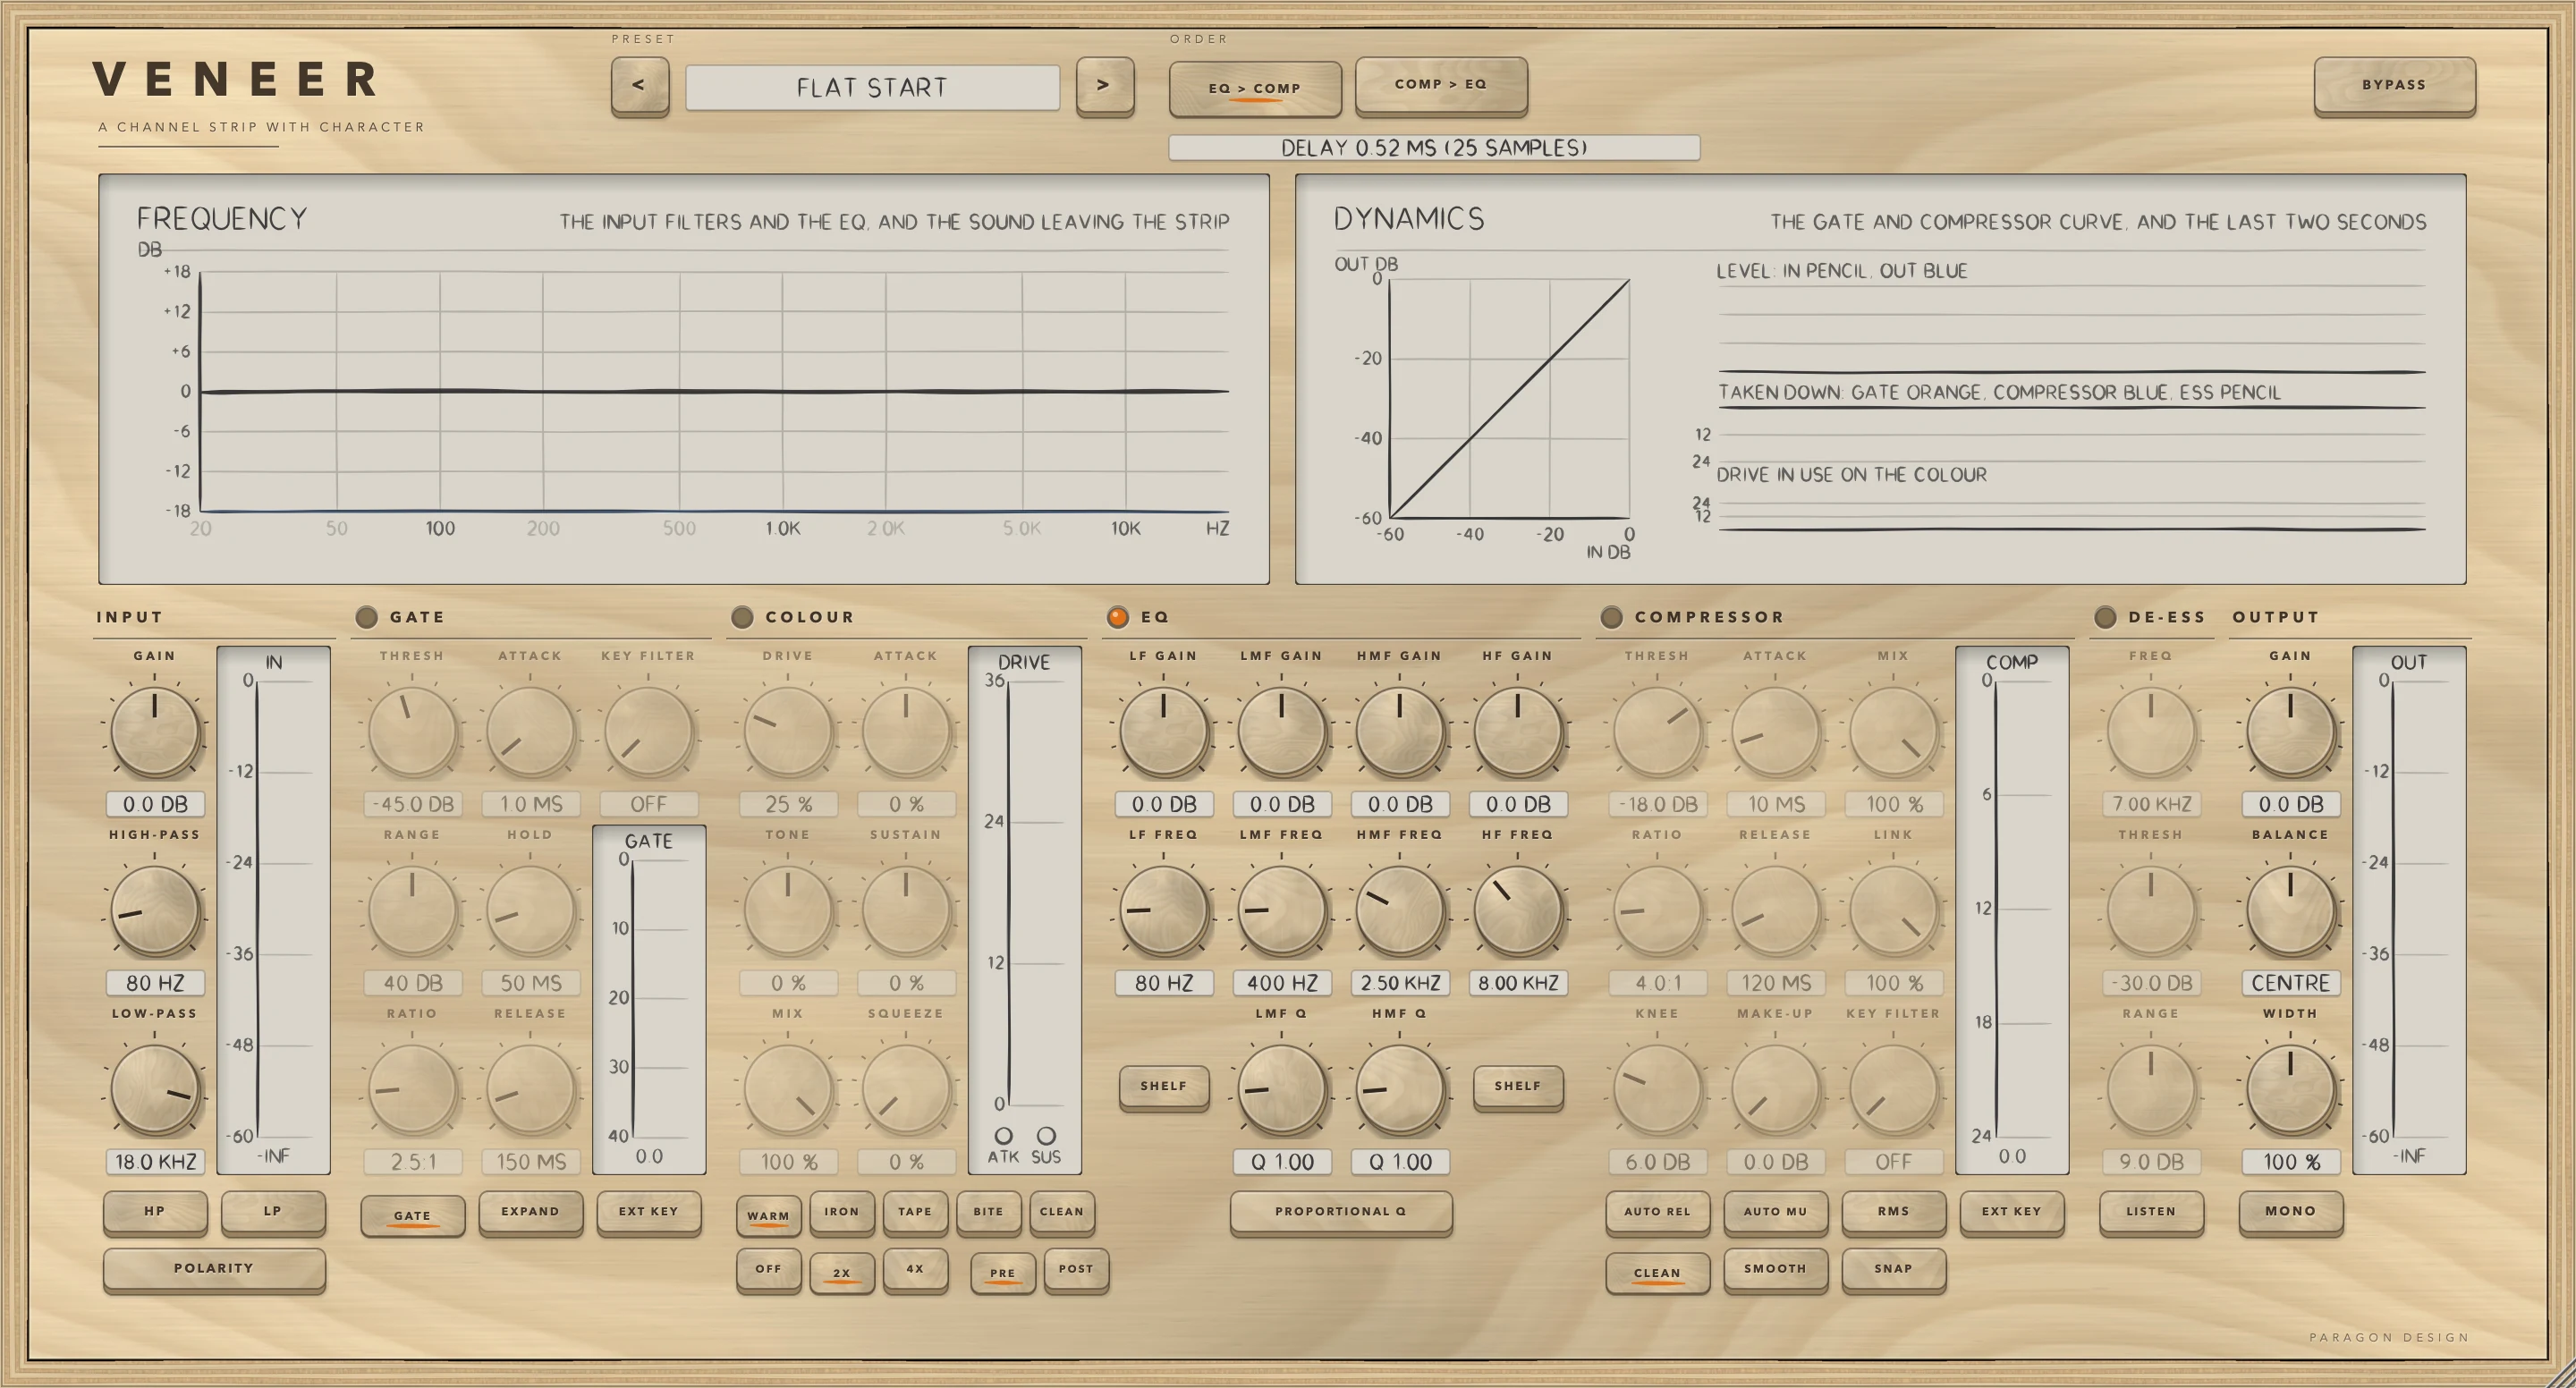Viewport: 2576px width, 1388px height.
Task: Enable the De-Ess section power LED
Action: pos(2105,617)
